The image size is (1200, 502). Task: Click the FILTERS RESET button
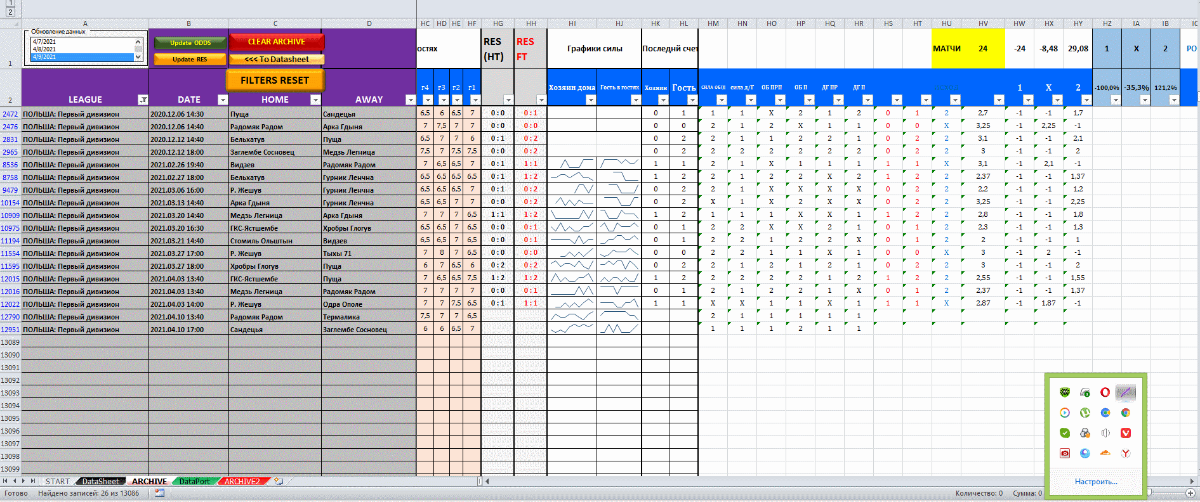(x=274, y=80)
